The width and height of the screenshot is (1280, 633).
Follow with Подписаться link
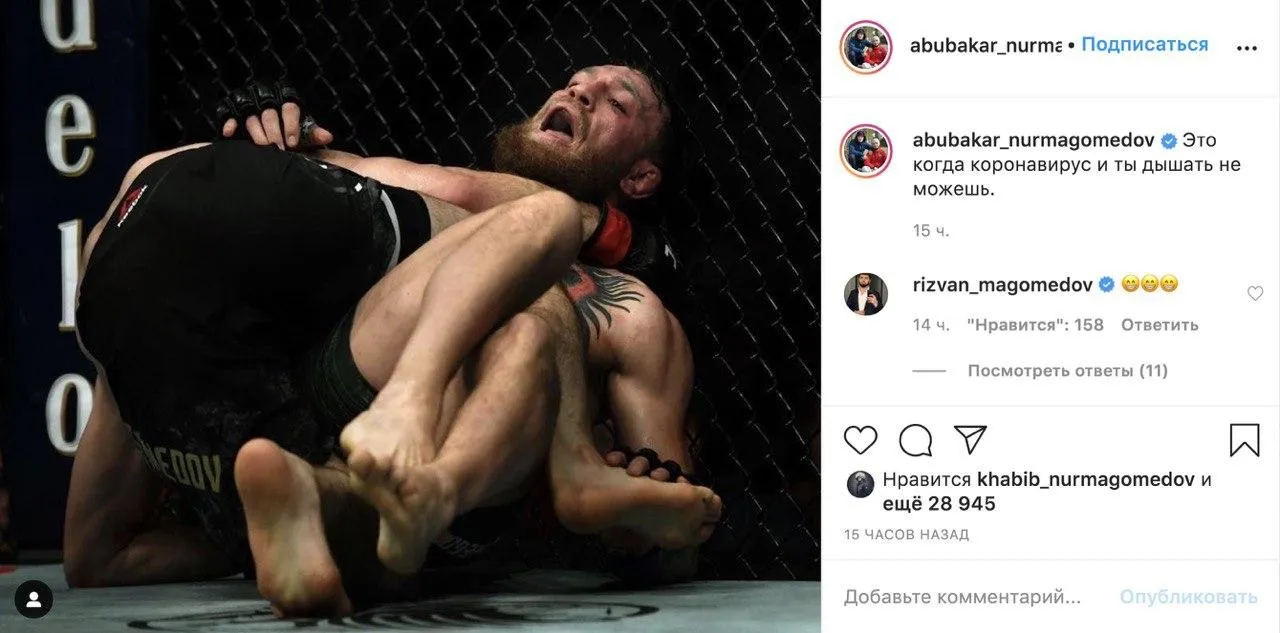[1145, 45]
